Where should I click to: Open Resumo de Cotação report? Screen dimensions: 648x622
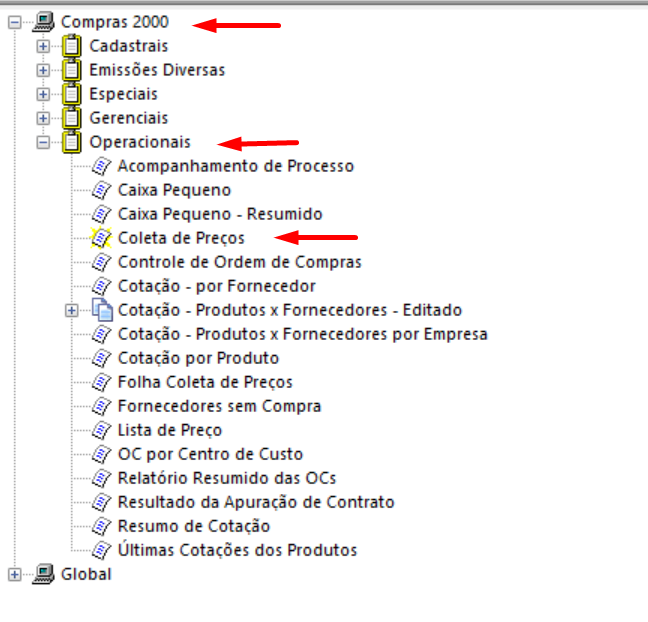(x=194, y=526)
